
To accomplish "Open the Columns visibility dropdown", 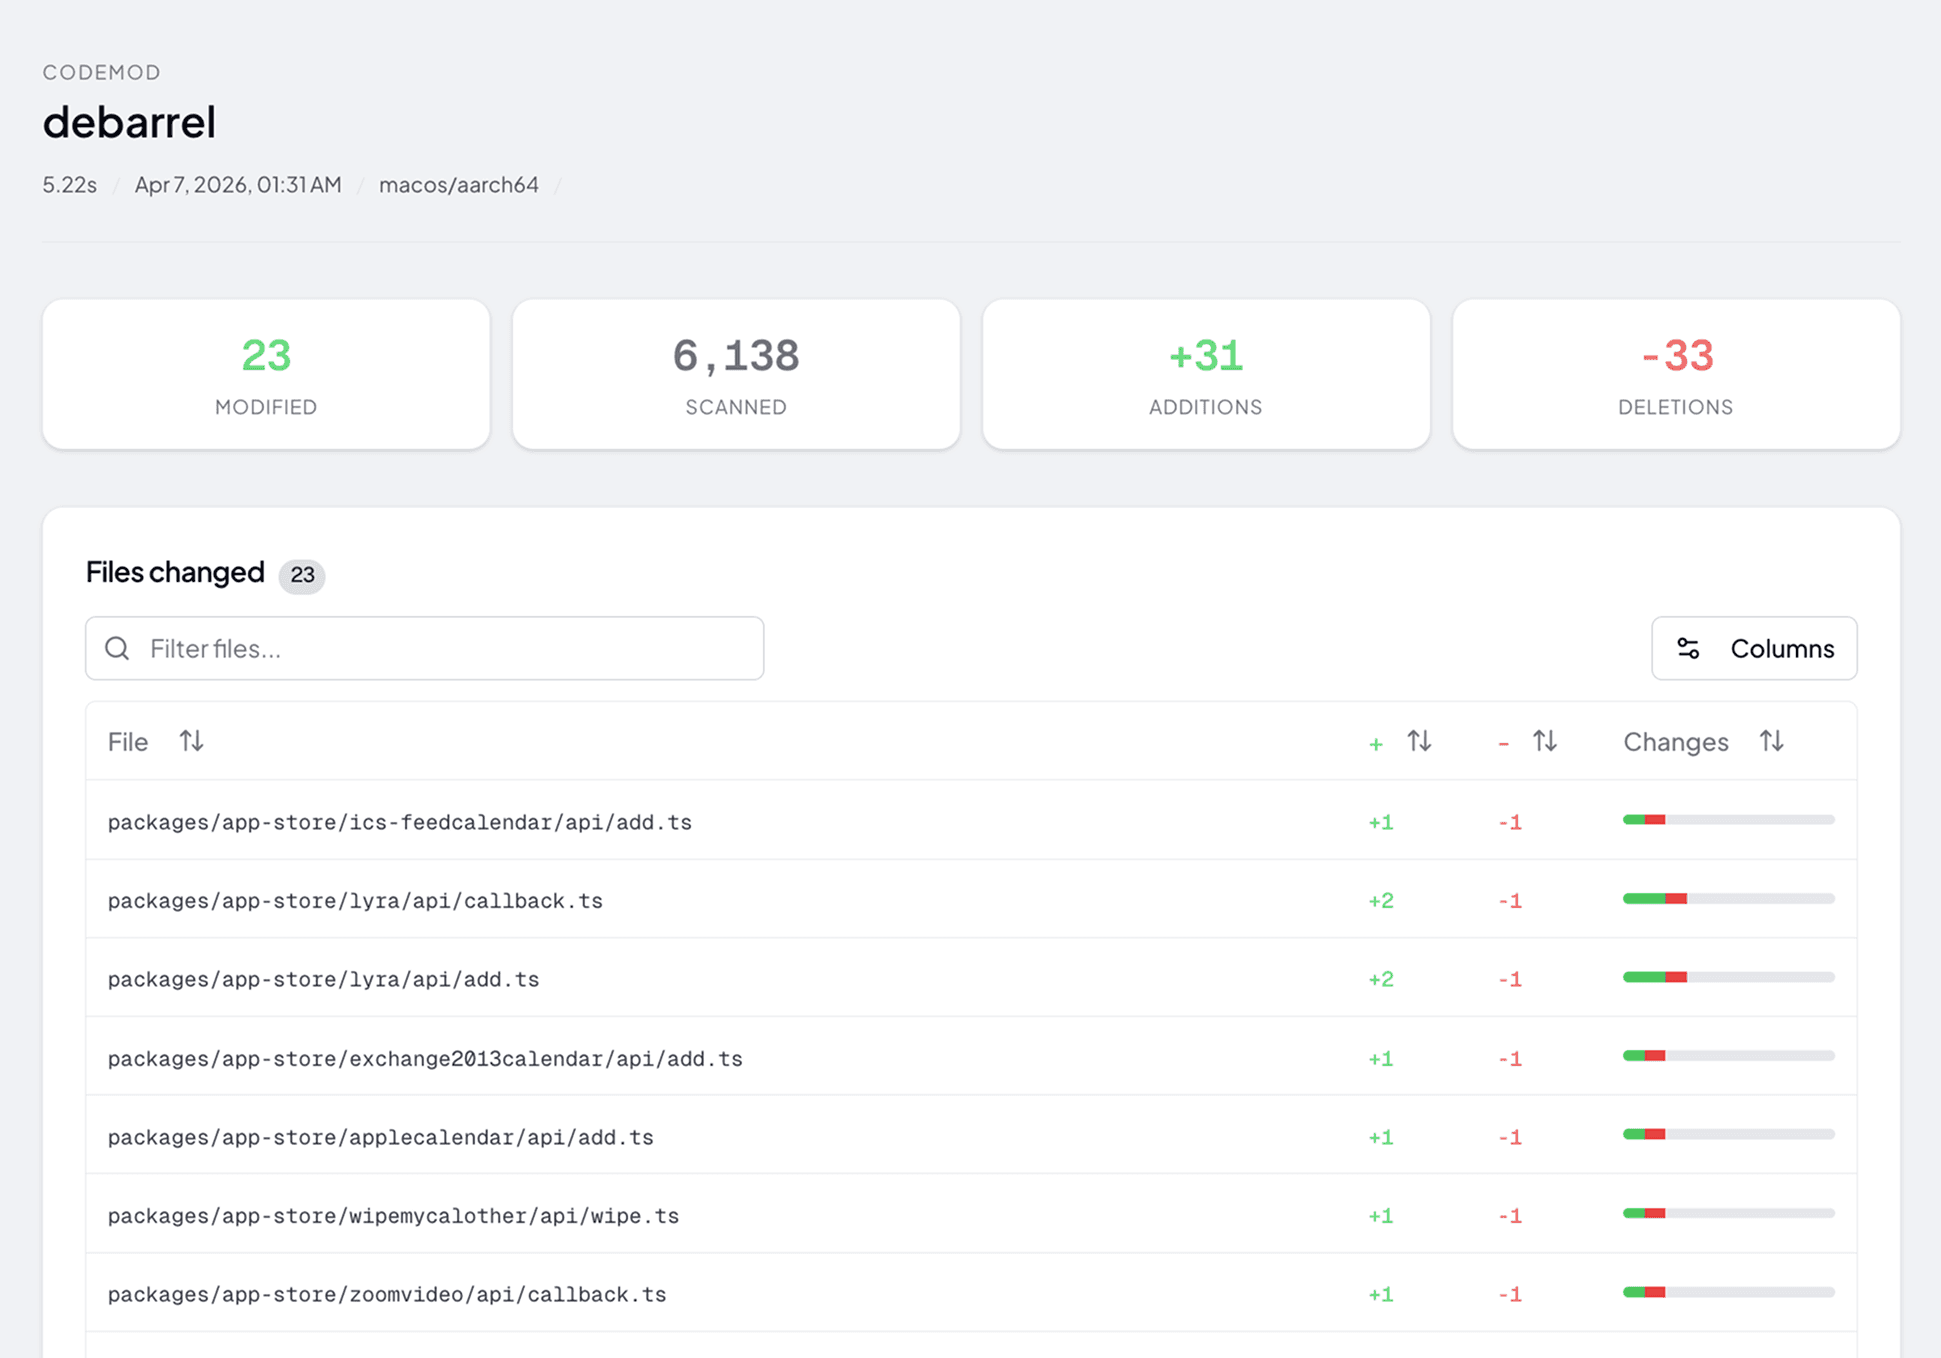I will pos(1754,648).
